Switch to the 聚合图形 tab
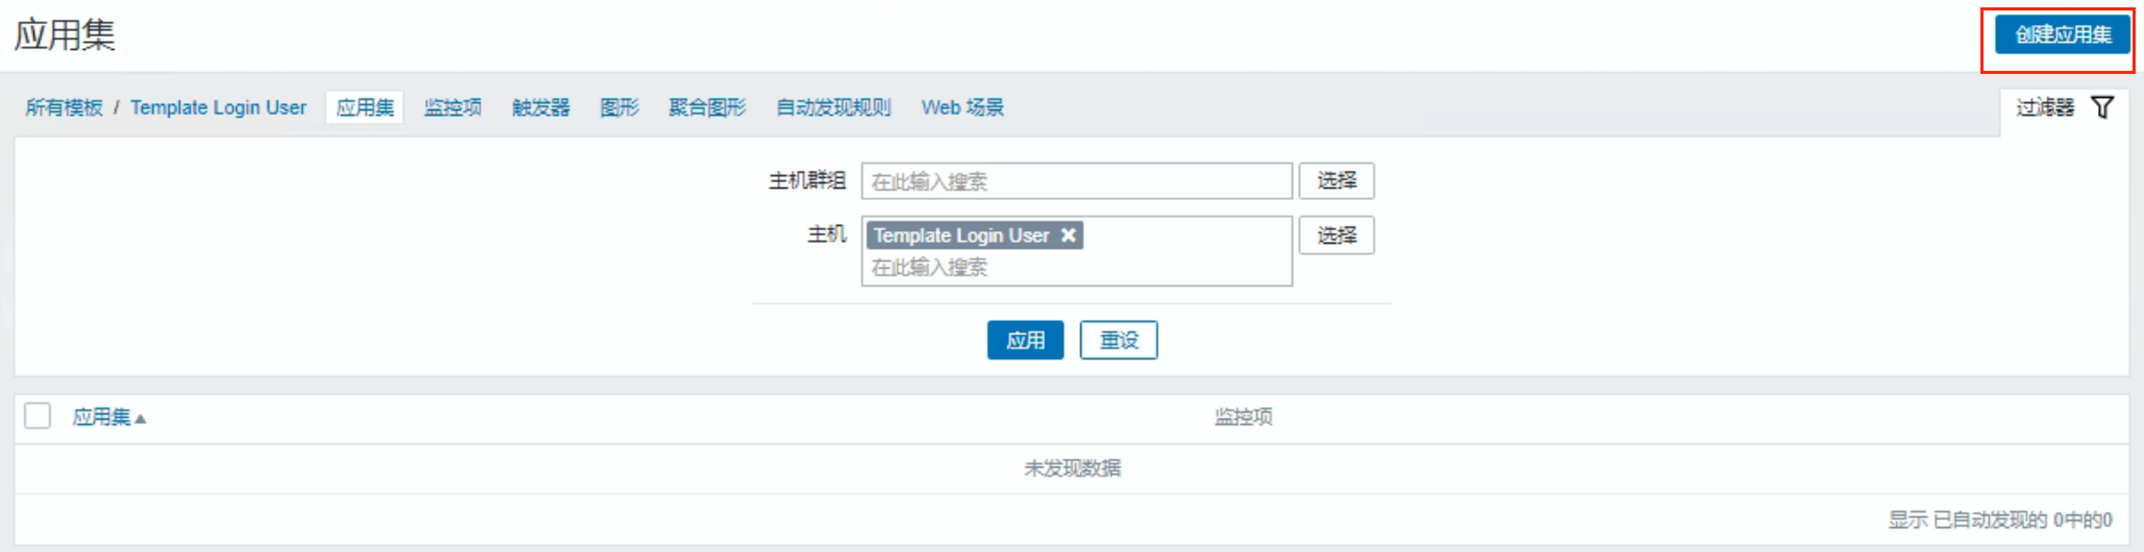The height and width of the screenshot is (552, 2144). coord(707,108)
